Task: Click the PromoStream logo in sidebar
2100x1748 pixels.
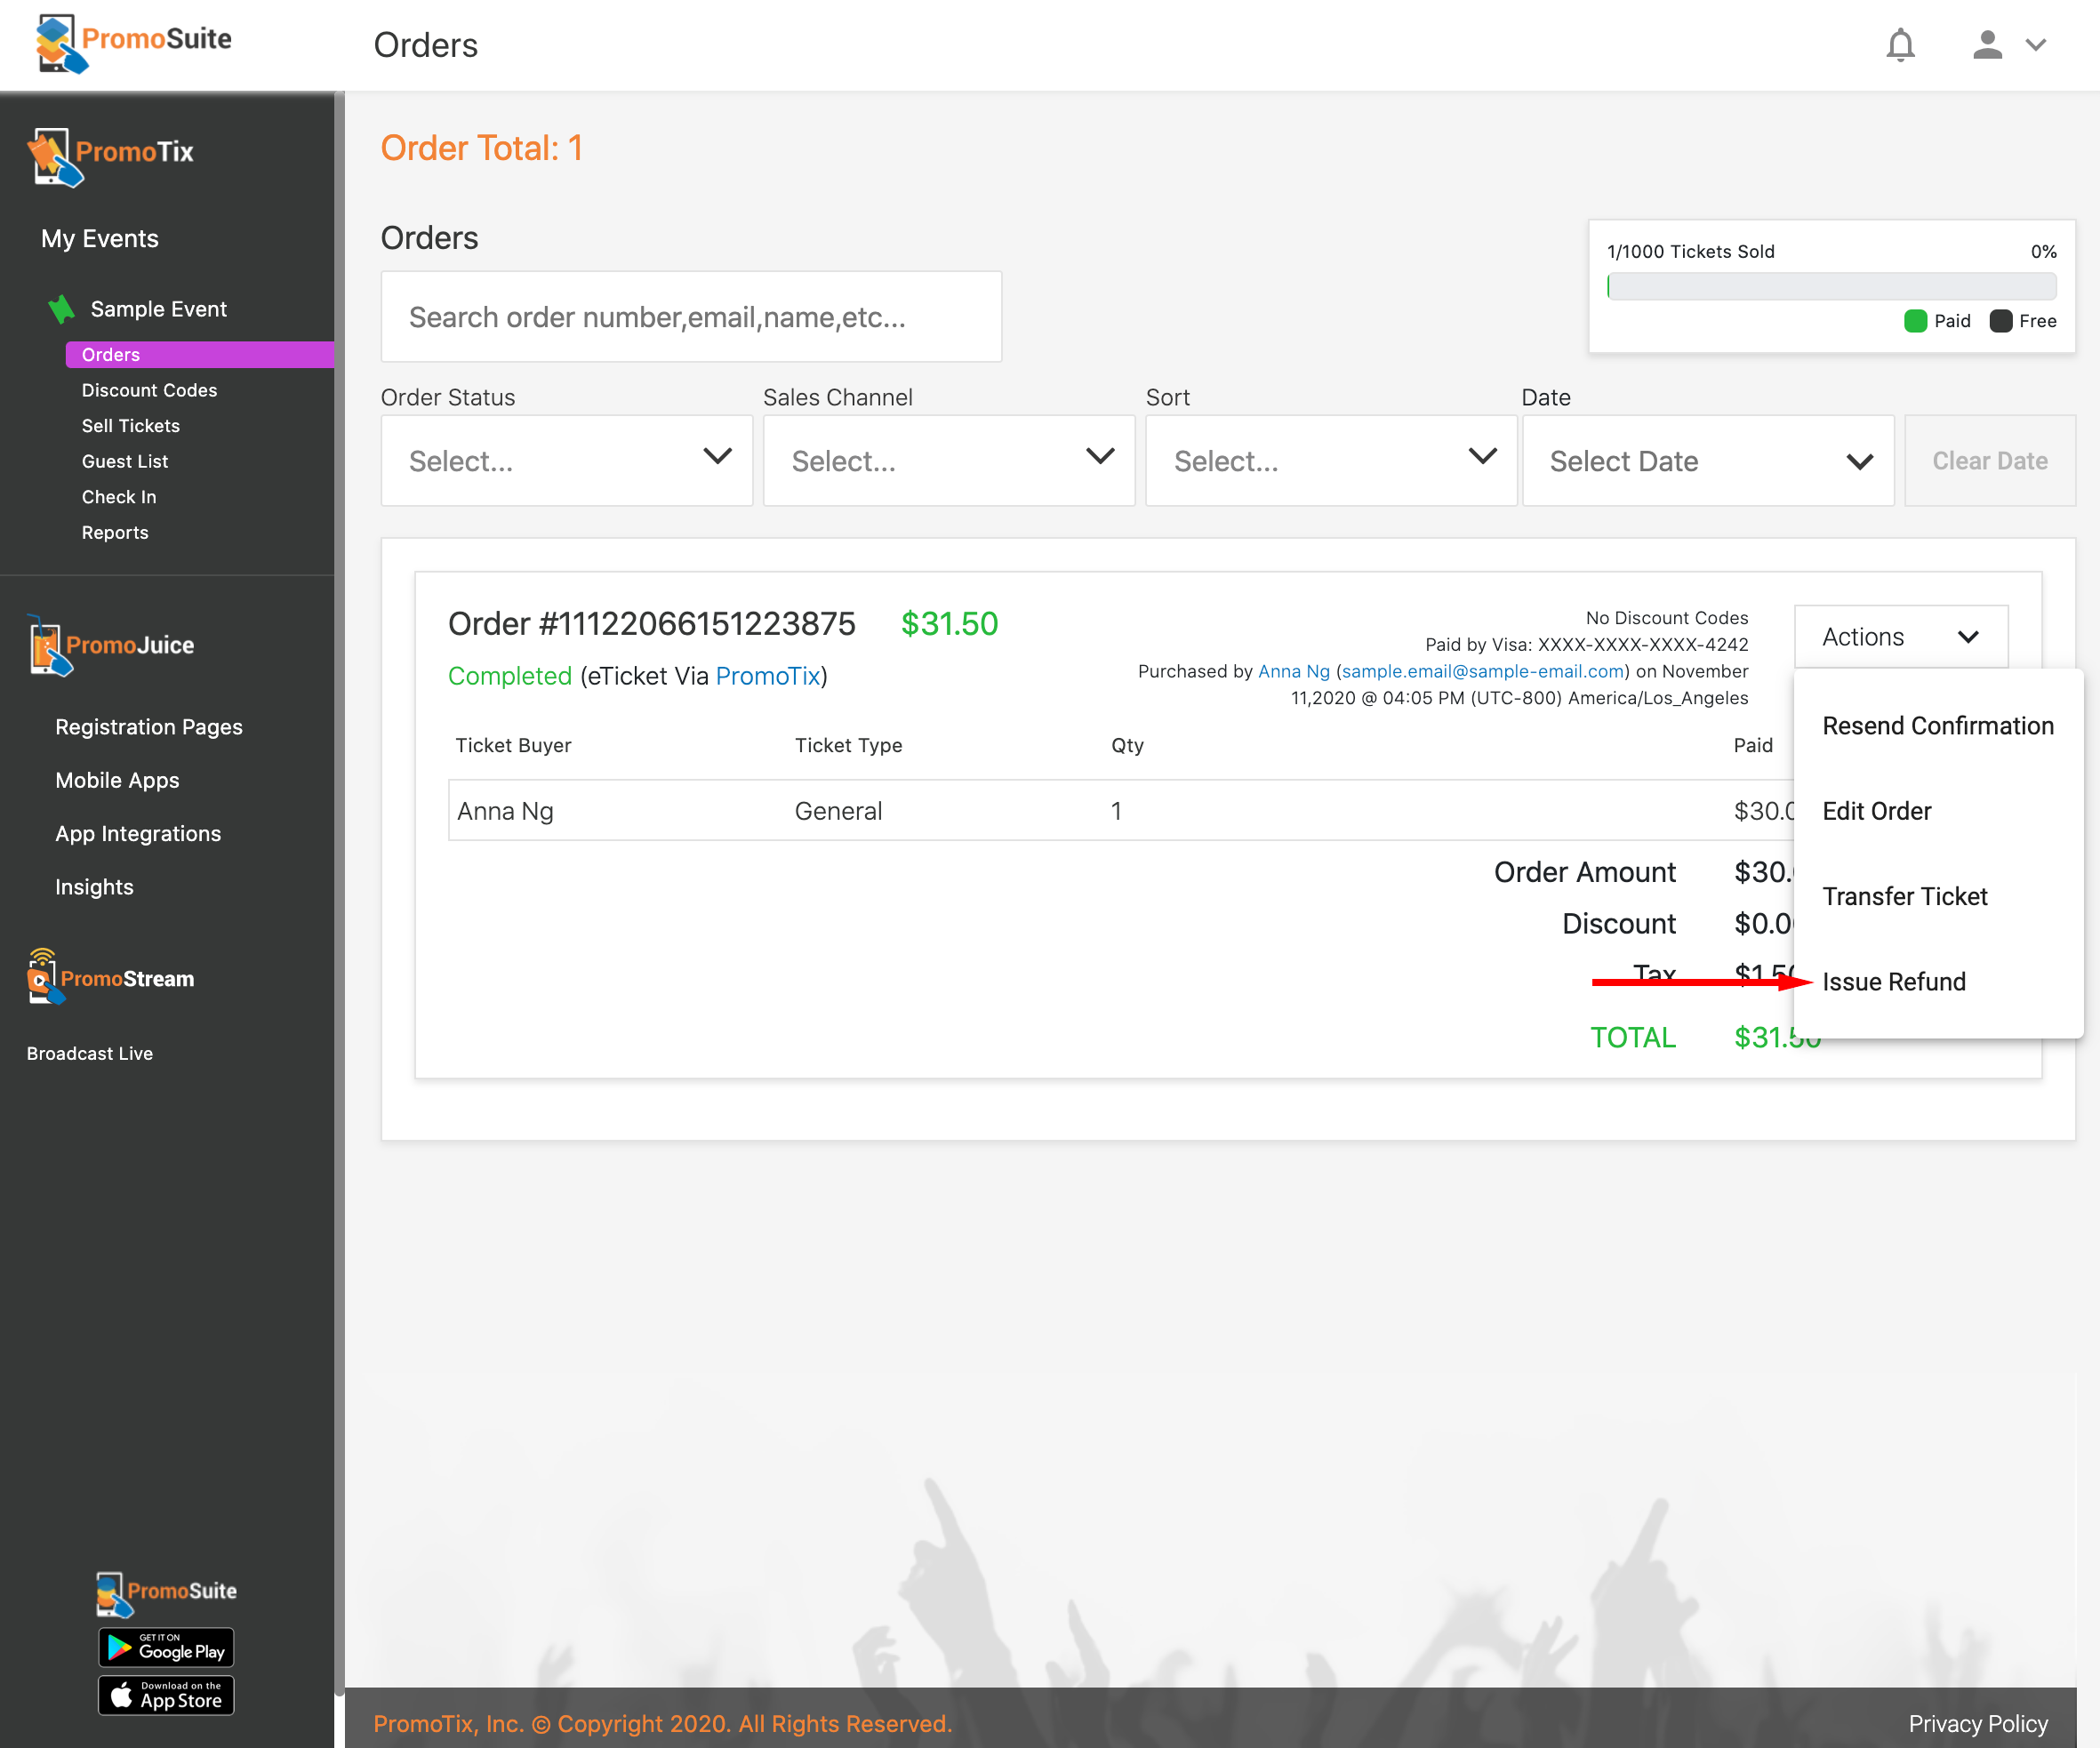Action: (x=111, y=977)
